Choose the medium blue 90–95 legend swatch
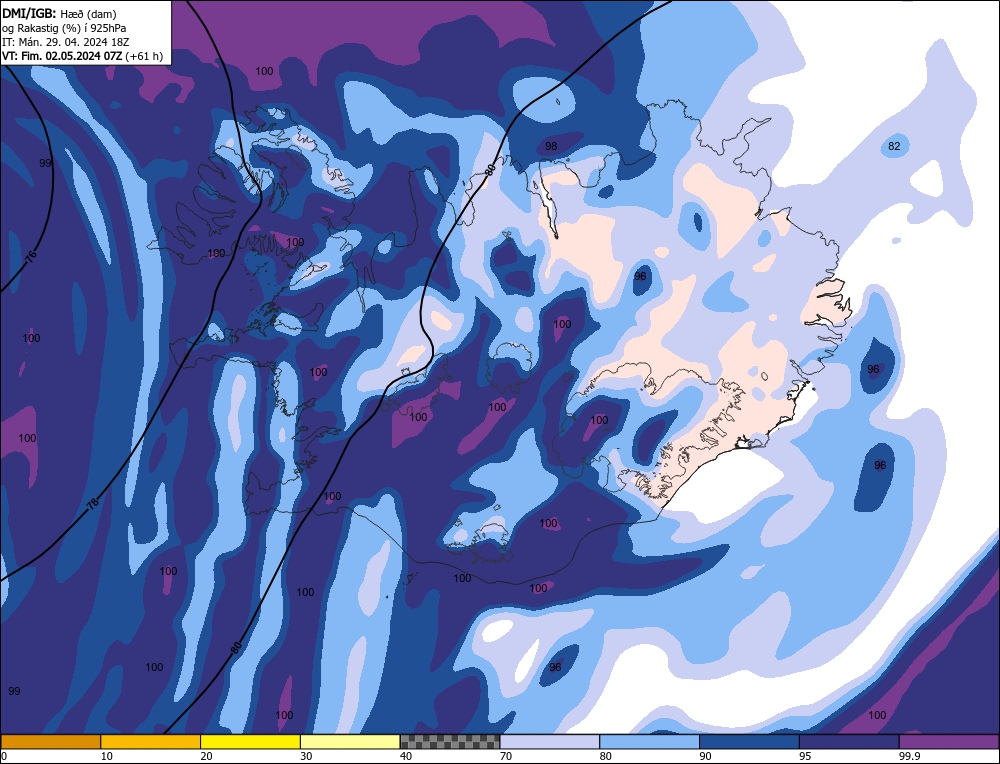 (x=749, y=741)
